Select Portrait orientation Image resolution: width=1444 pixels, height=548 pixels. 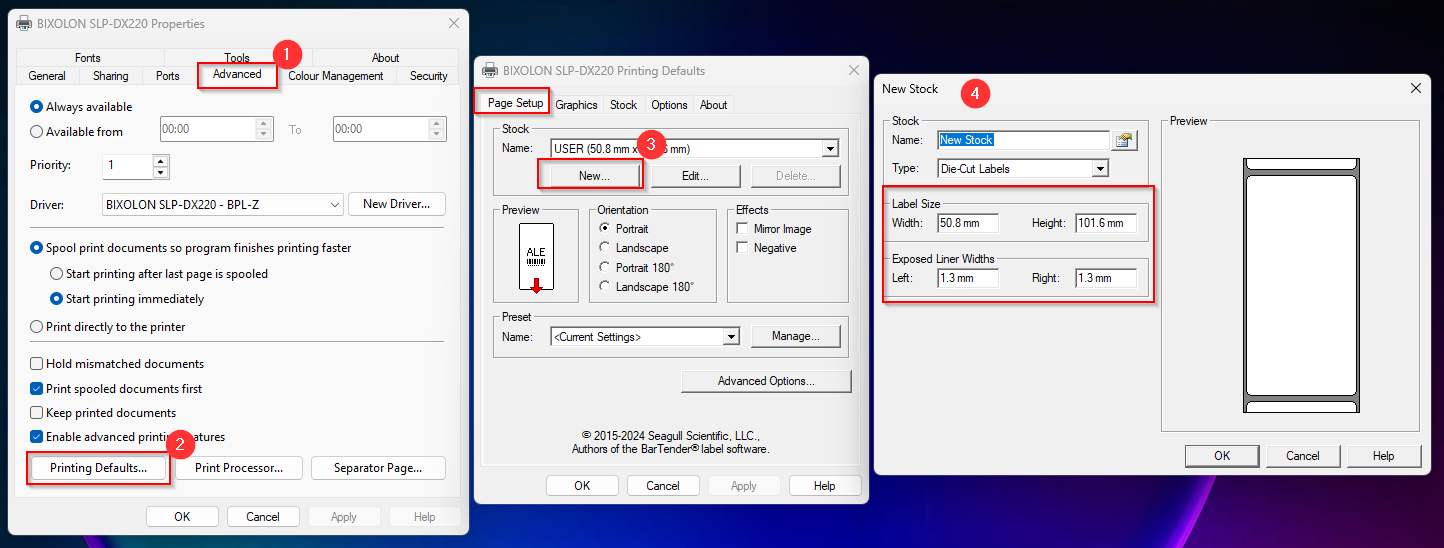pos(605,228)
